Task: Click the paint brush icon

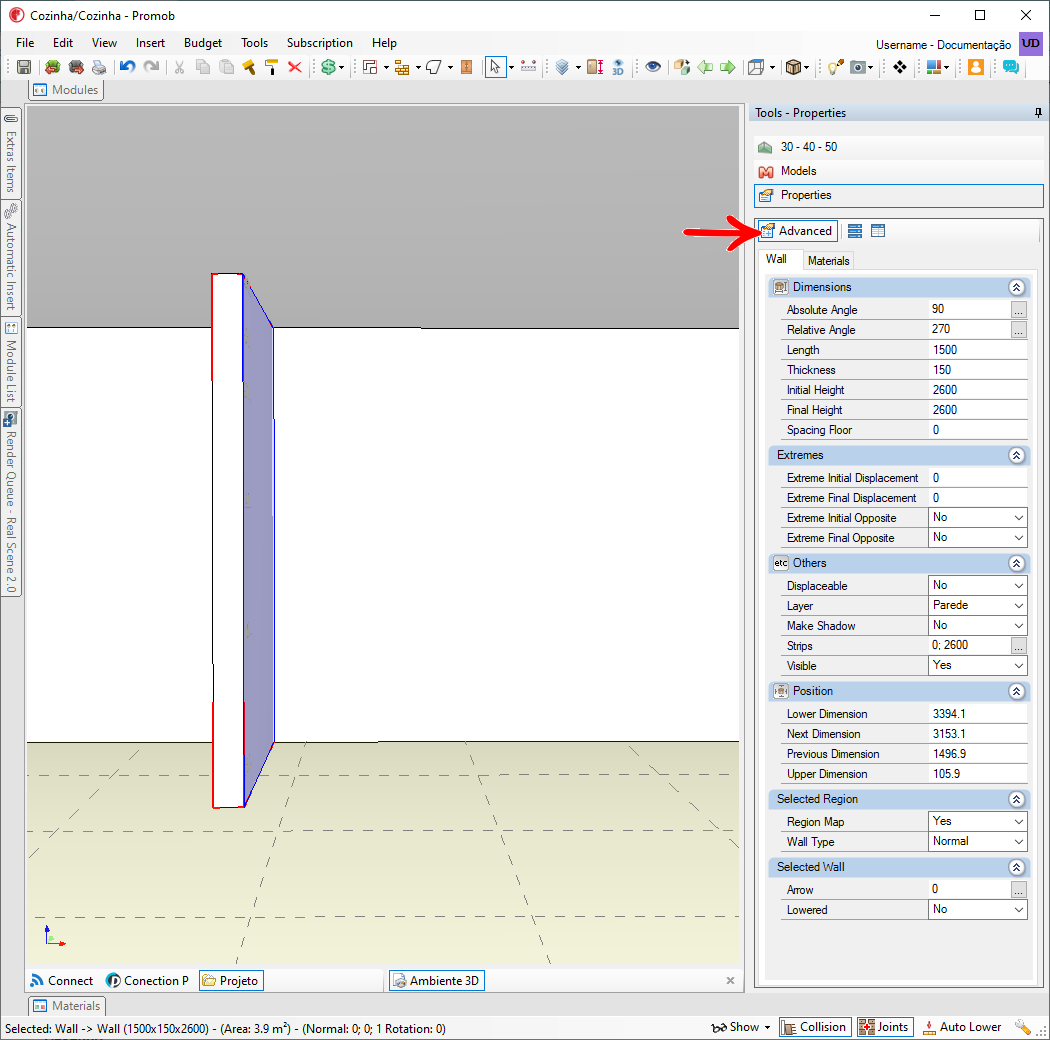Action: point(249,67)
